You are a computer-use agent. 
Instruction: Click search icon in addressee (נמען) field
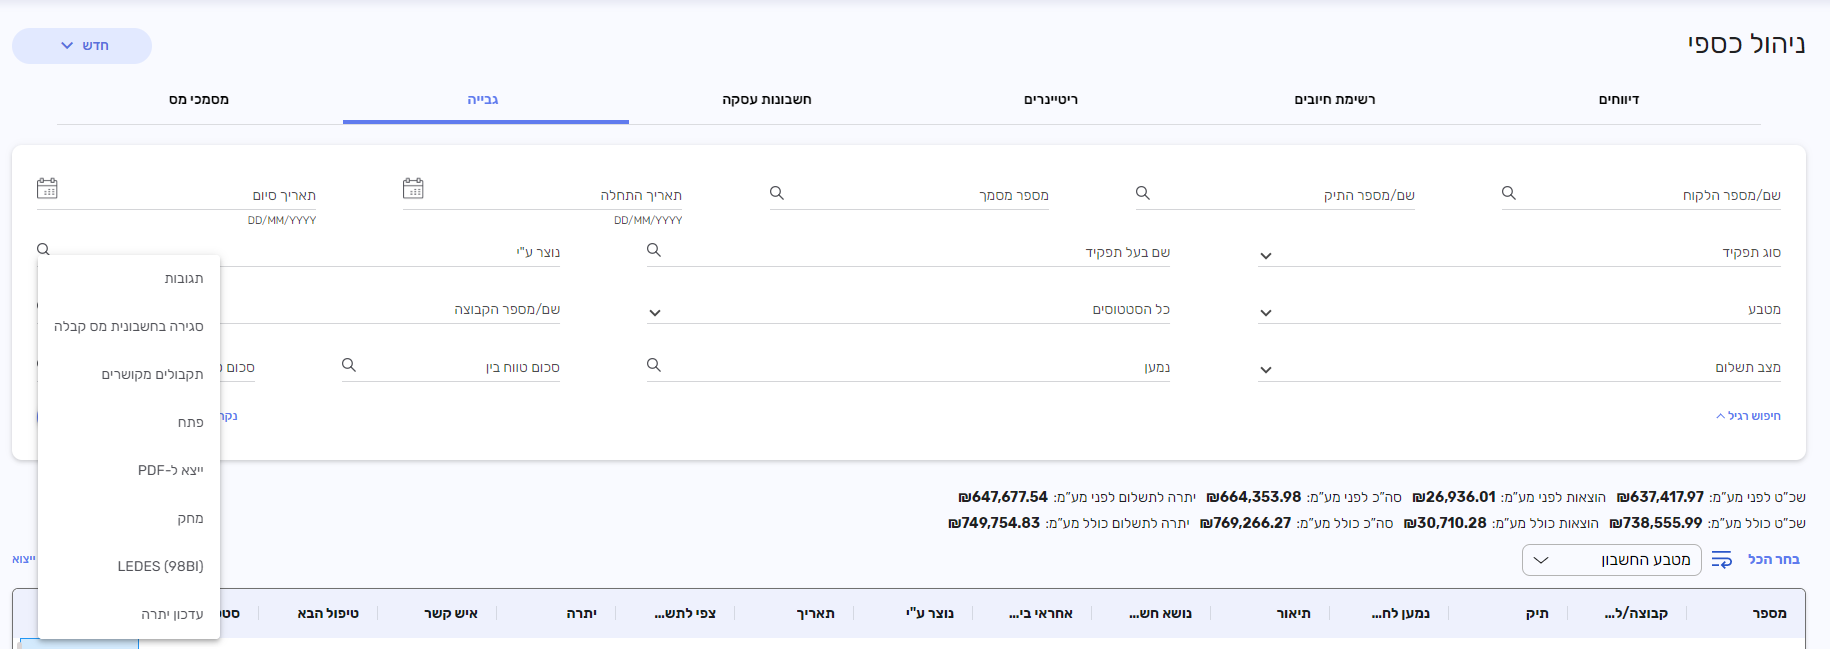click(654, 365)
